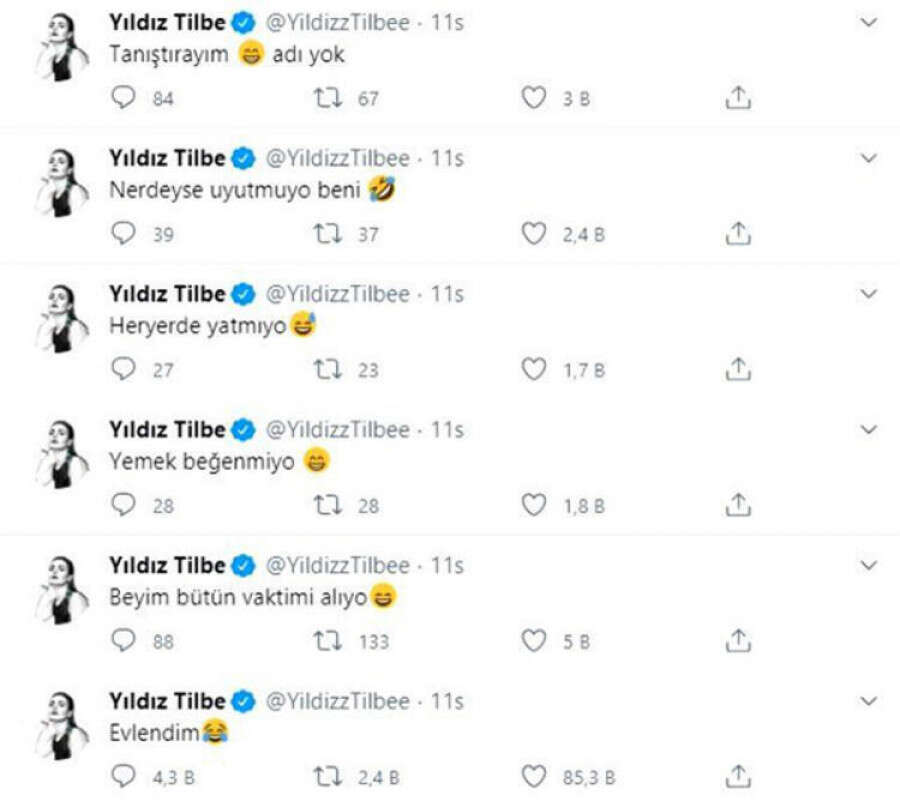The image size is (900, 801).
Task: Click the timestamp on 'Beyim bütün vaktimi' tweet
Action: click(447, 566)
